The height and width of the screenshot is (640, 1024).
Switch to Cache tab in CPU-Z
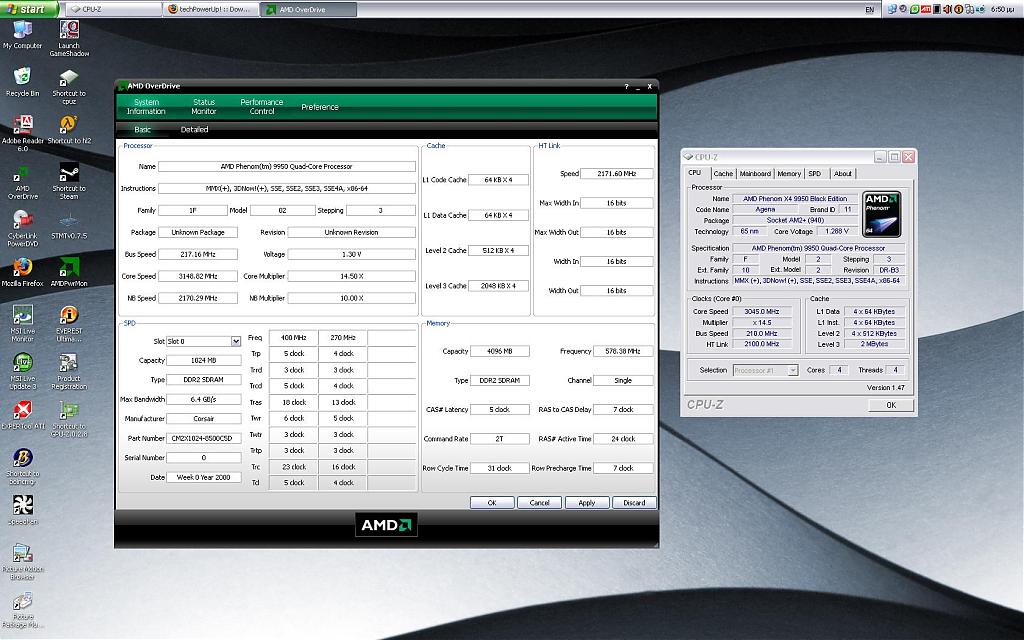coord(723,174)
